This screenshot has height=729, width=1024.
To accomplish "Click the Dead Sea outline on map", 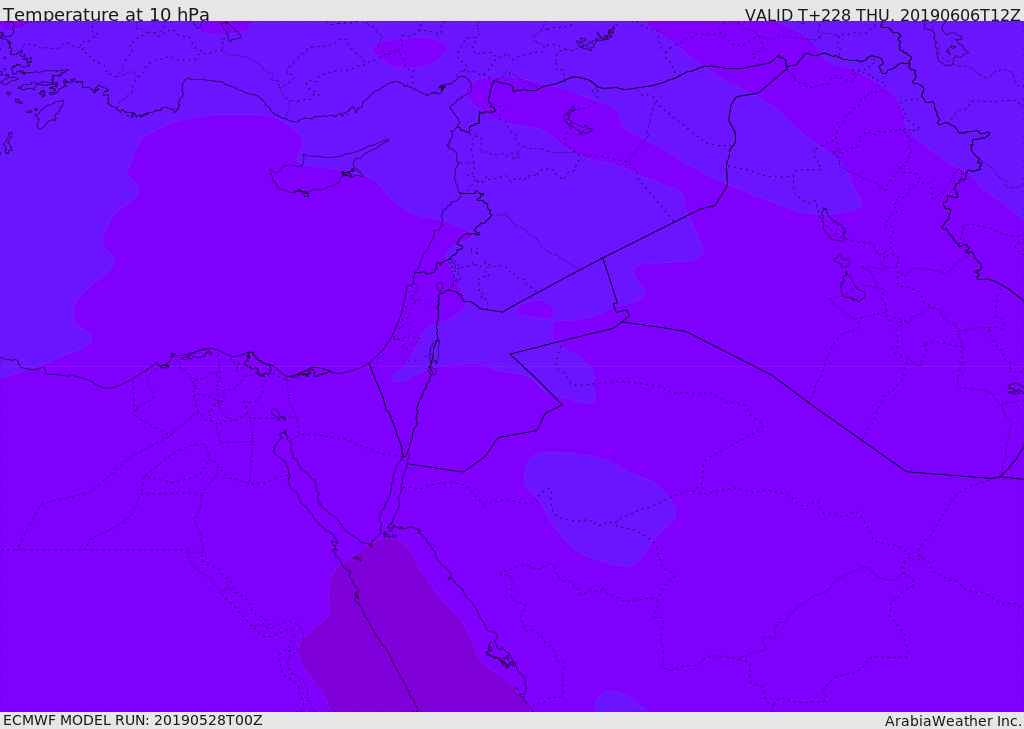I will 433,357.
